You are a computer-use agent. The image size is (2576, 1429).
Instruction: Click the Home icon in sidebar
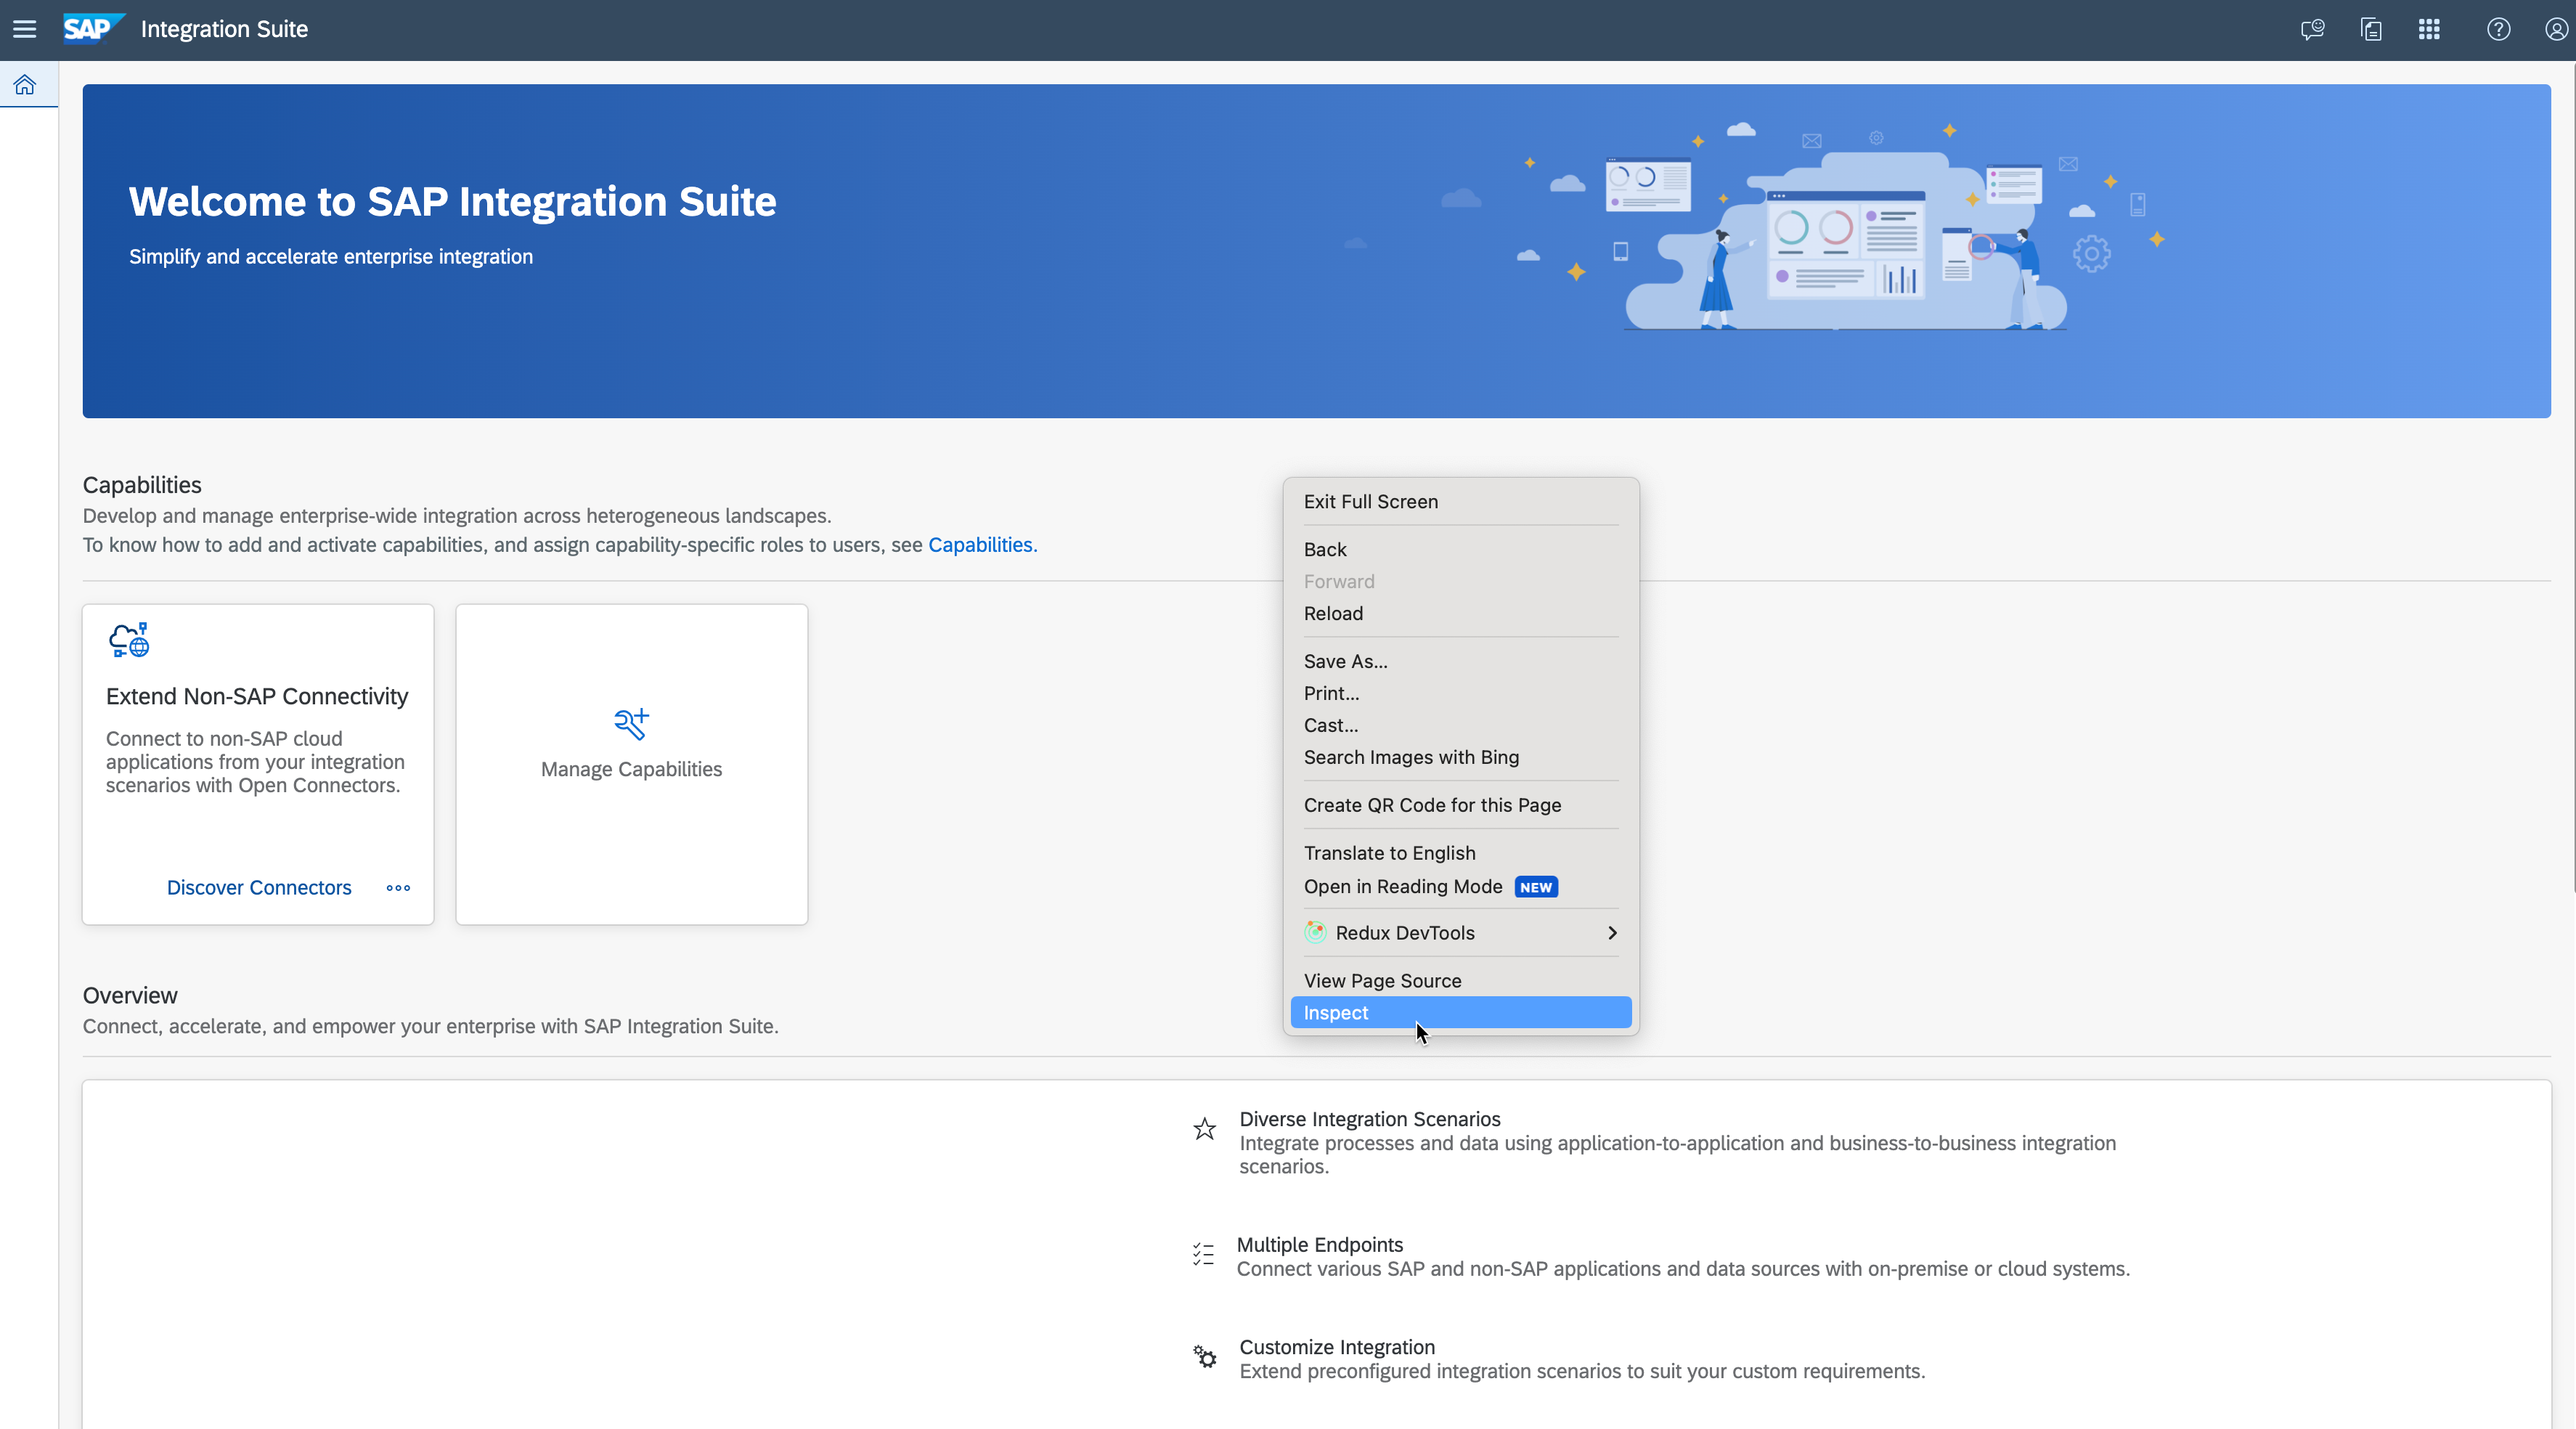pos(25,85)
